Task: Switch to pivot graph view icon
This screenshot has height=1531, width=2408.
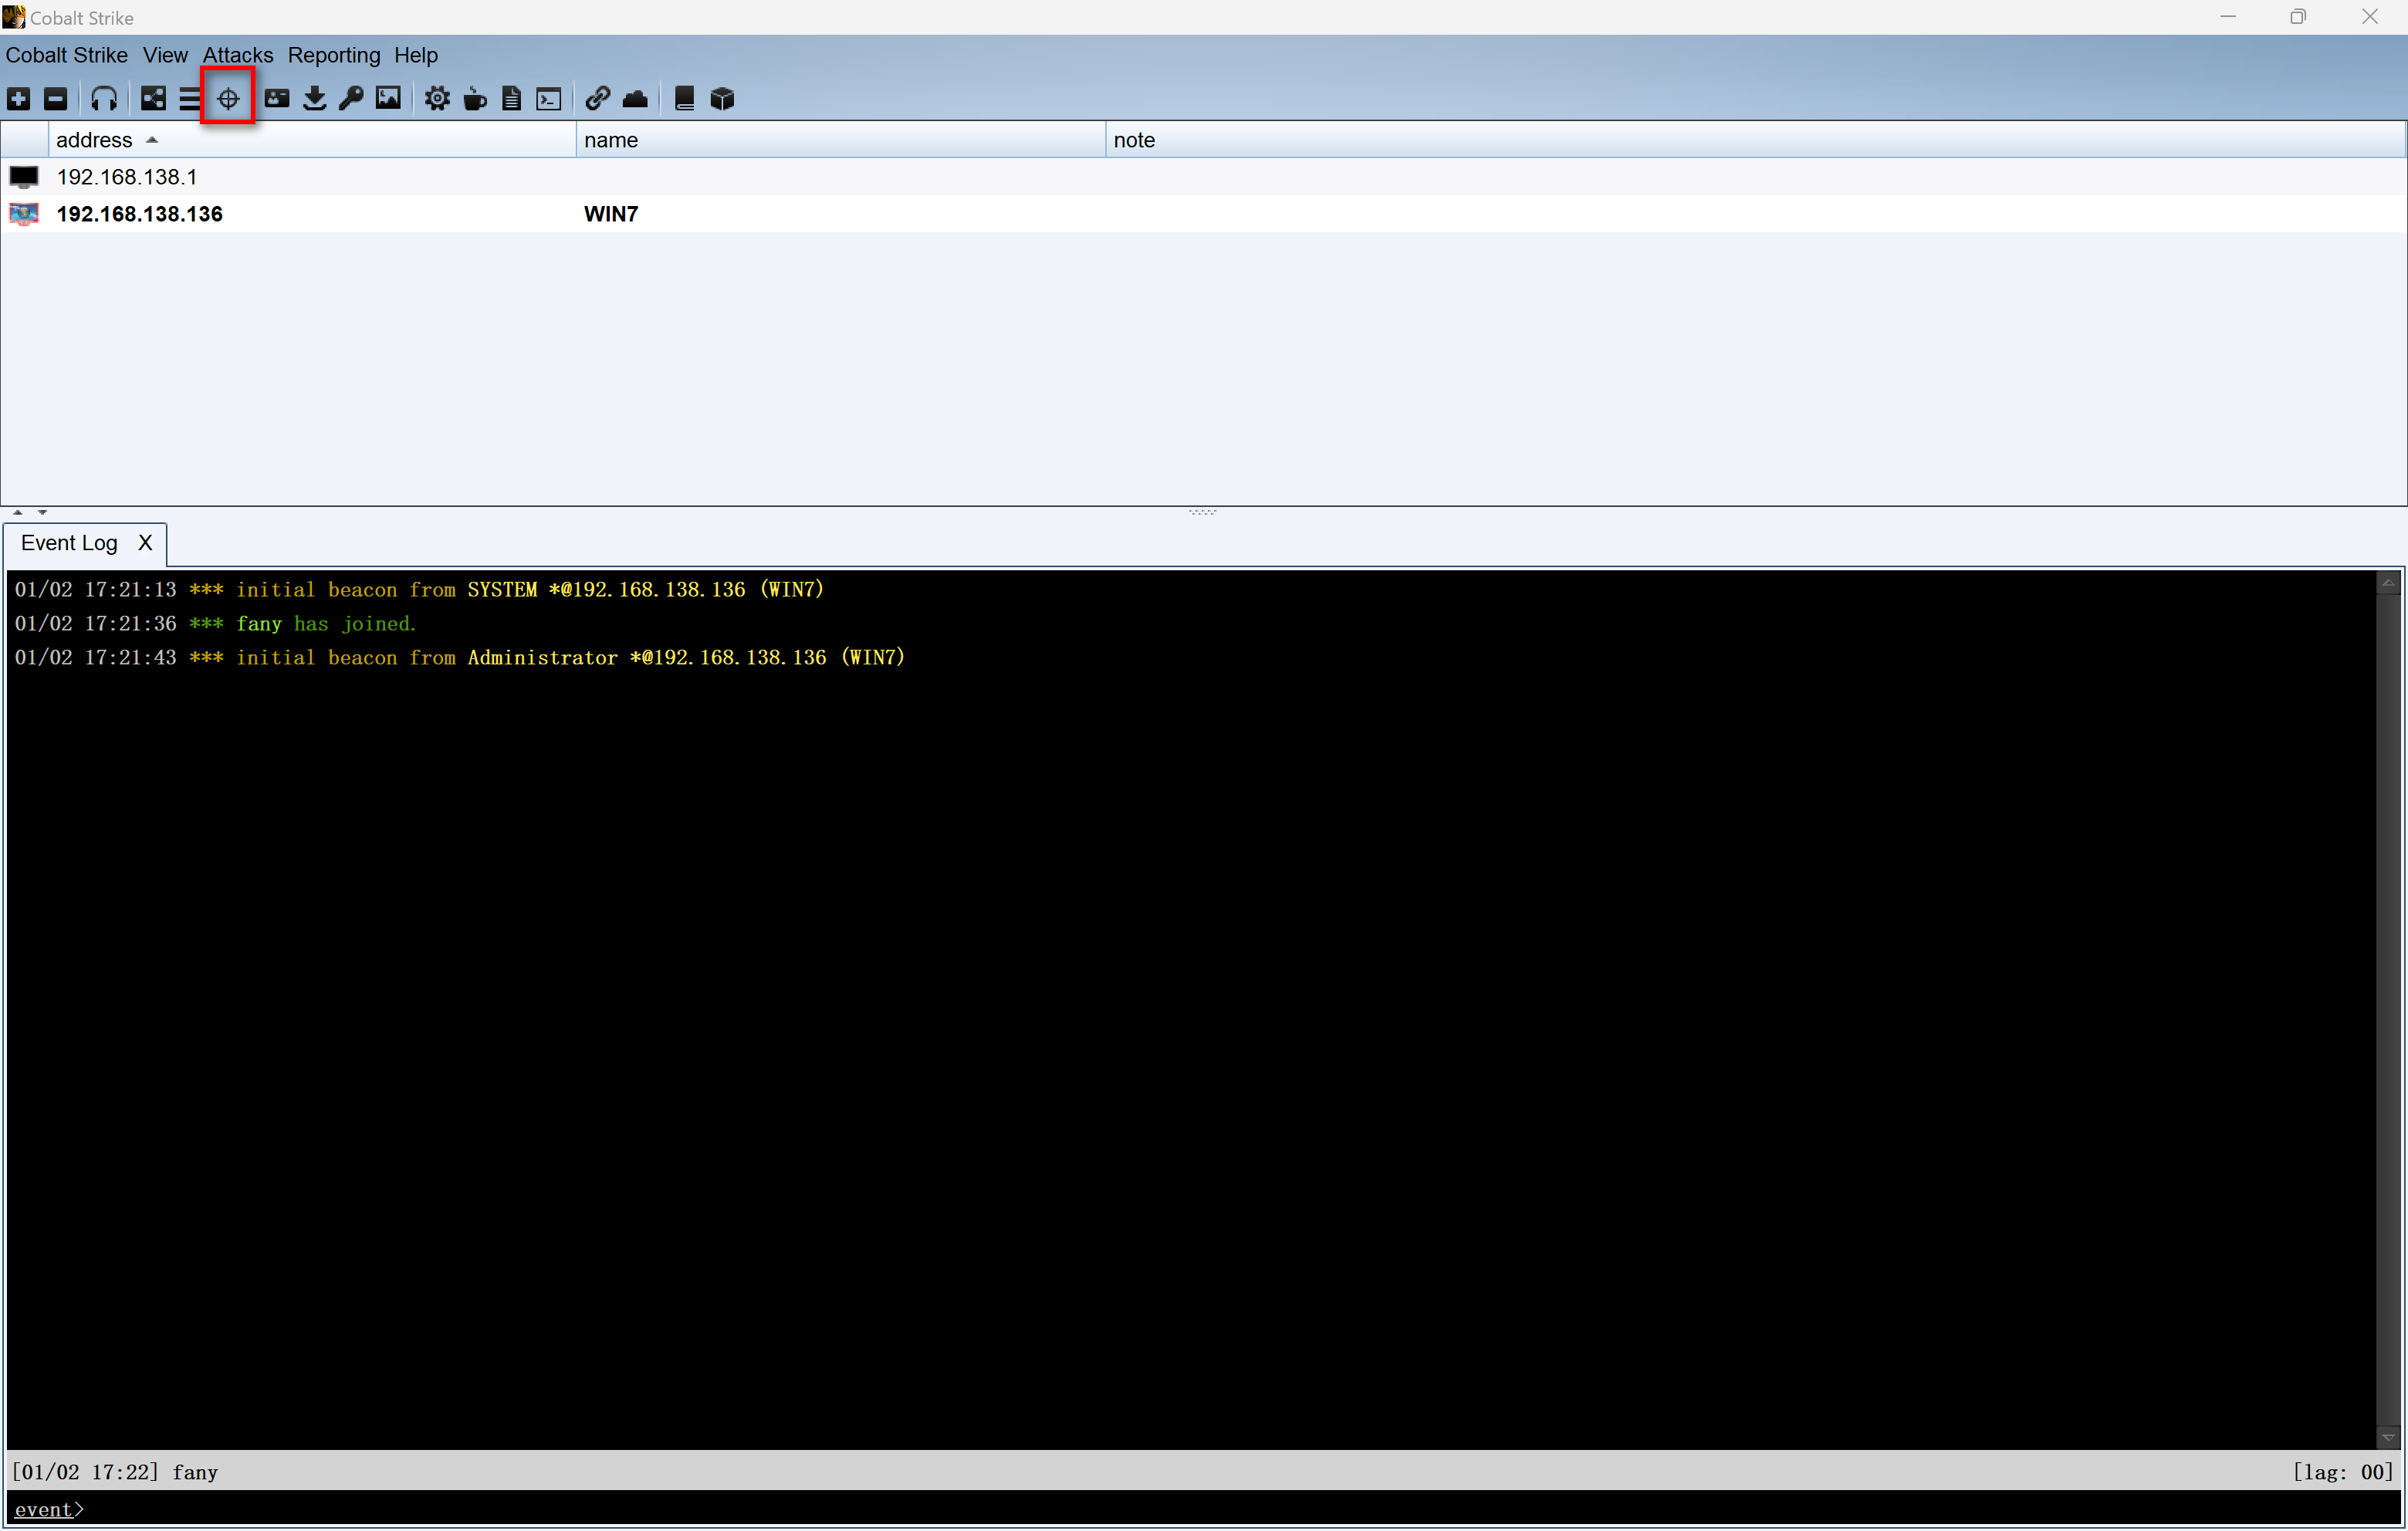Action: pos(153,98)
